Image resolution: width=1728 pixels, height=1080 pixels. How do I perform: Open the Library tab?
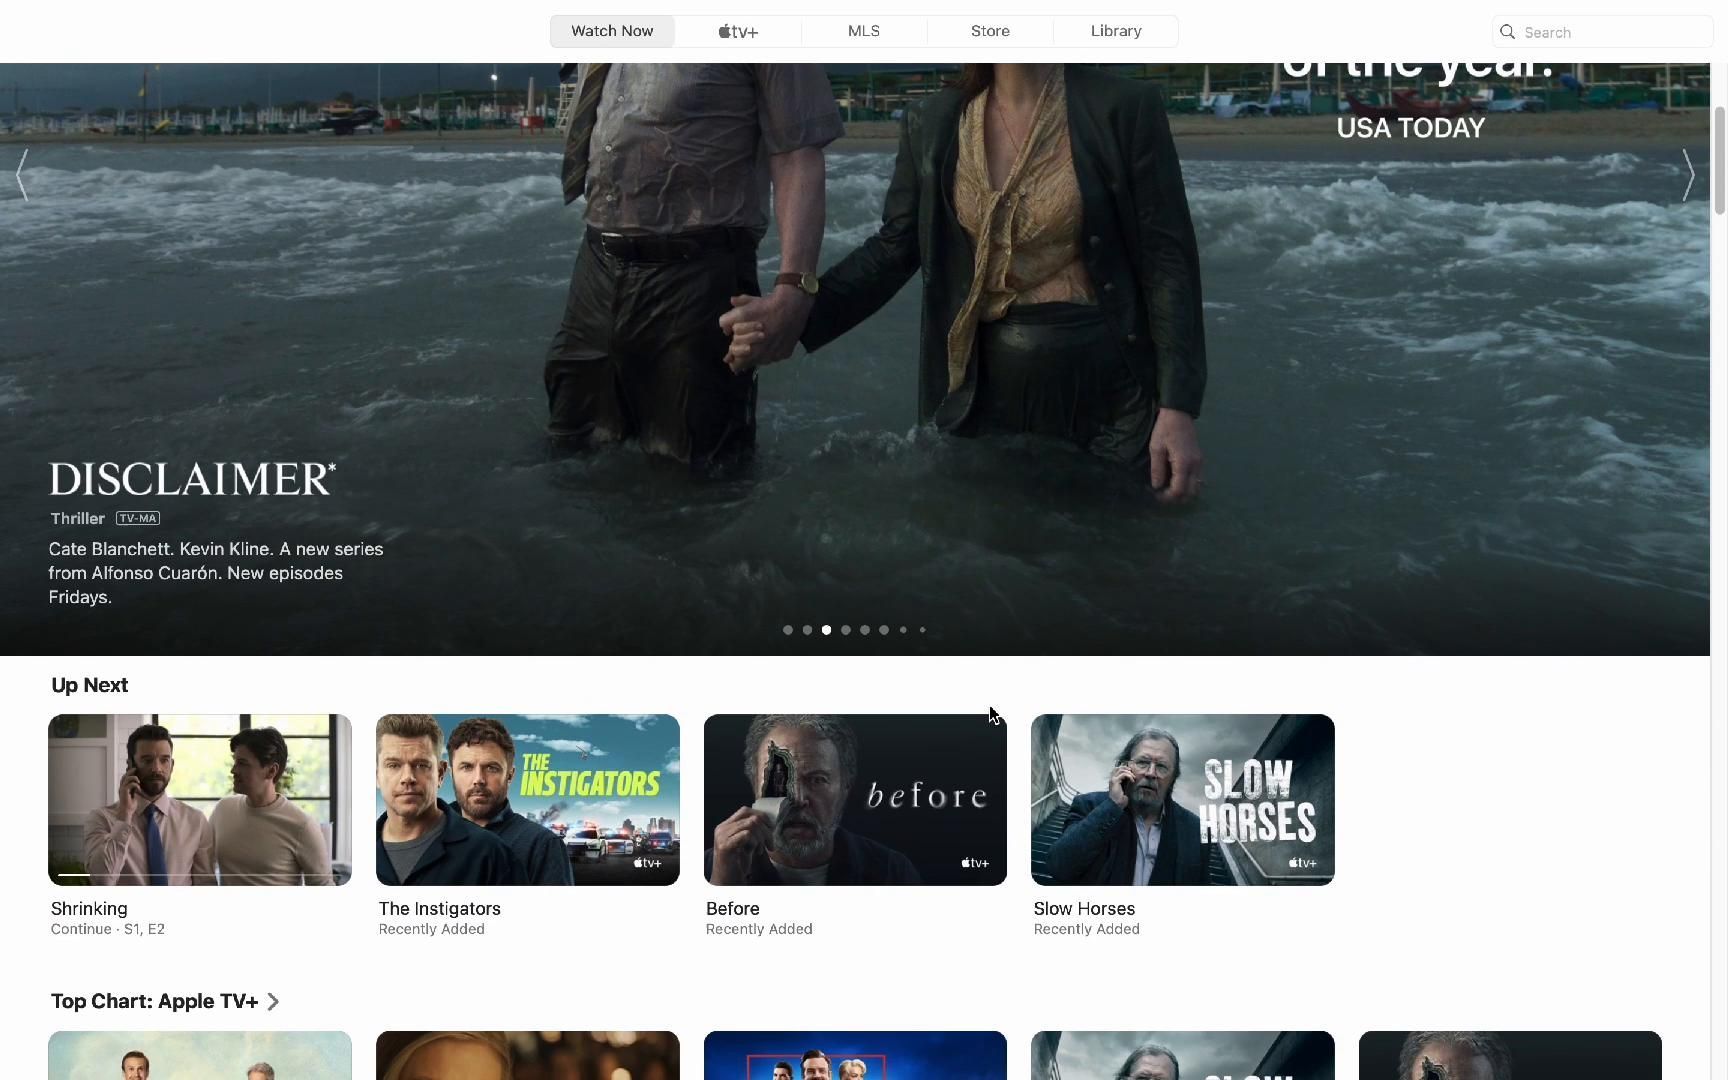pos(1116,32)
